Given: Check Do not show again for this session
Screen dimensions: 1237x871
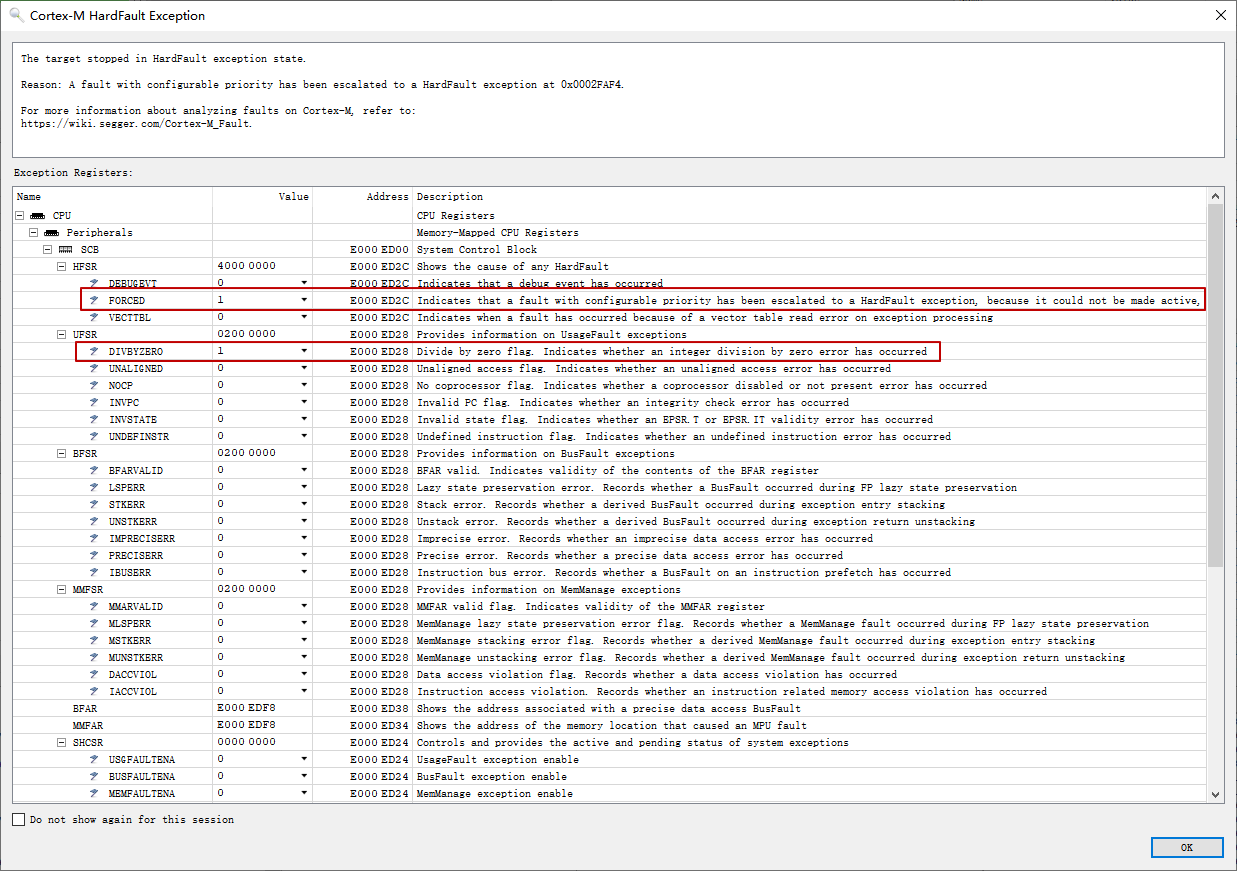Looking at the screenshot, I should click(17, 819).
